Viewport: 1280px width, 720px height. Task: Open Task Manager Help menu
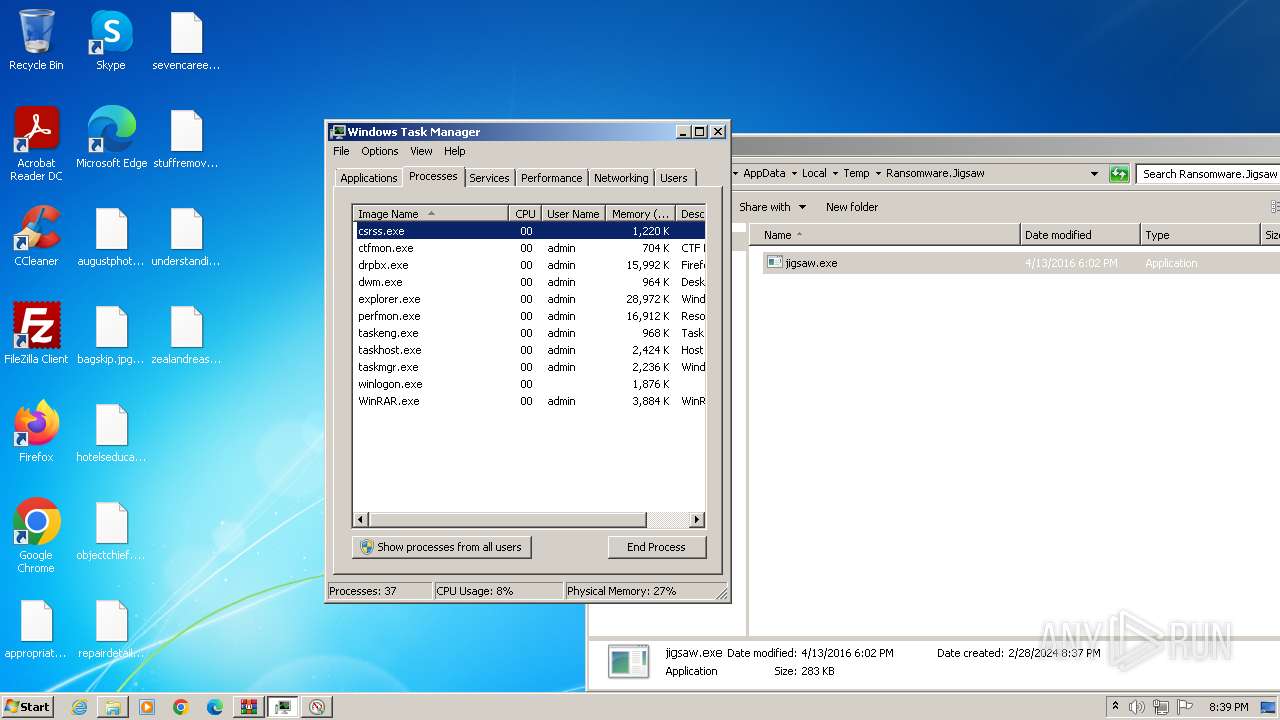(454, 151)
